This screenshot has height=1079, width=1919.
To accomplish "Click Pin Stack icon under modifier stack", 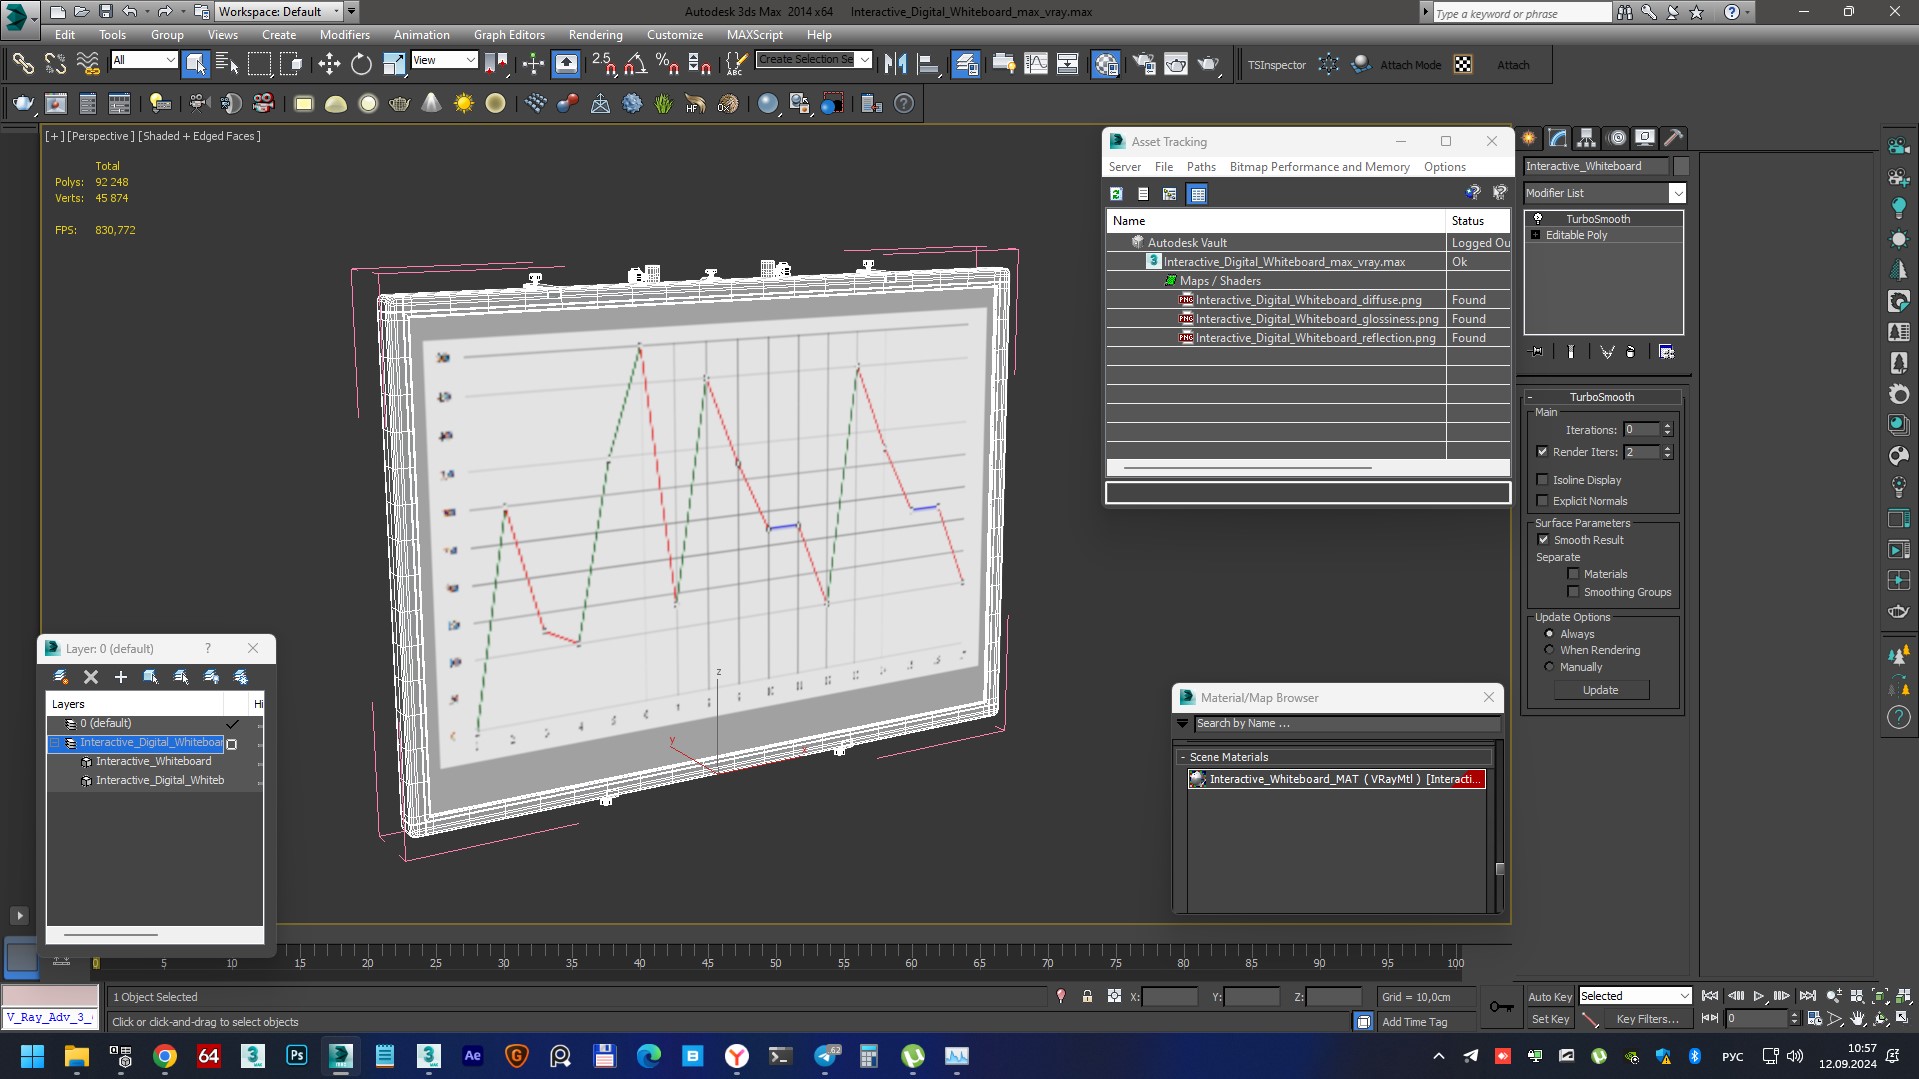I will [1537, 352].
